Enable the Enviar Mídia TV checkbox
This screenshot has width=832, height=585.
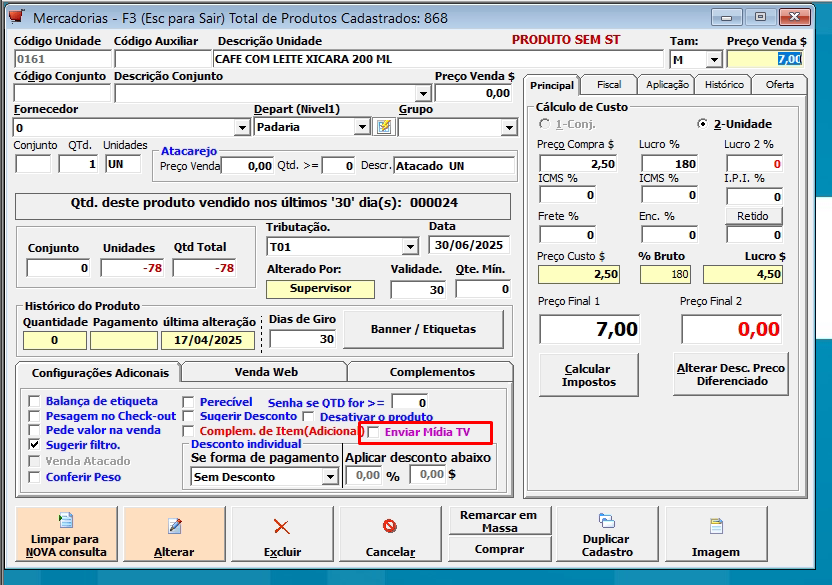click(x=374, y=433)
